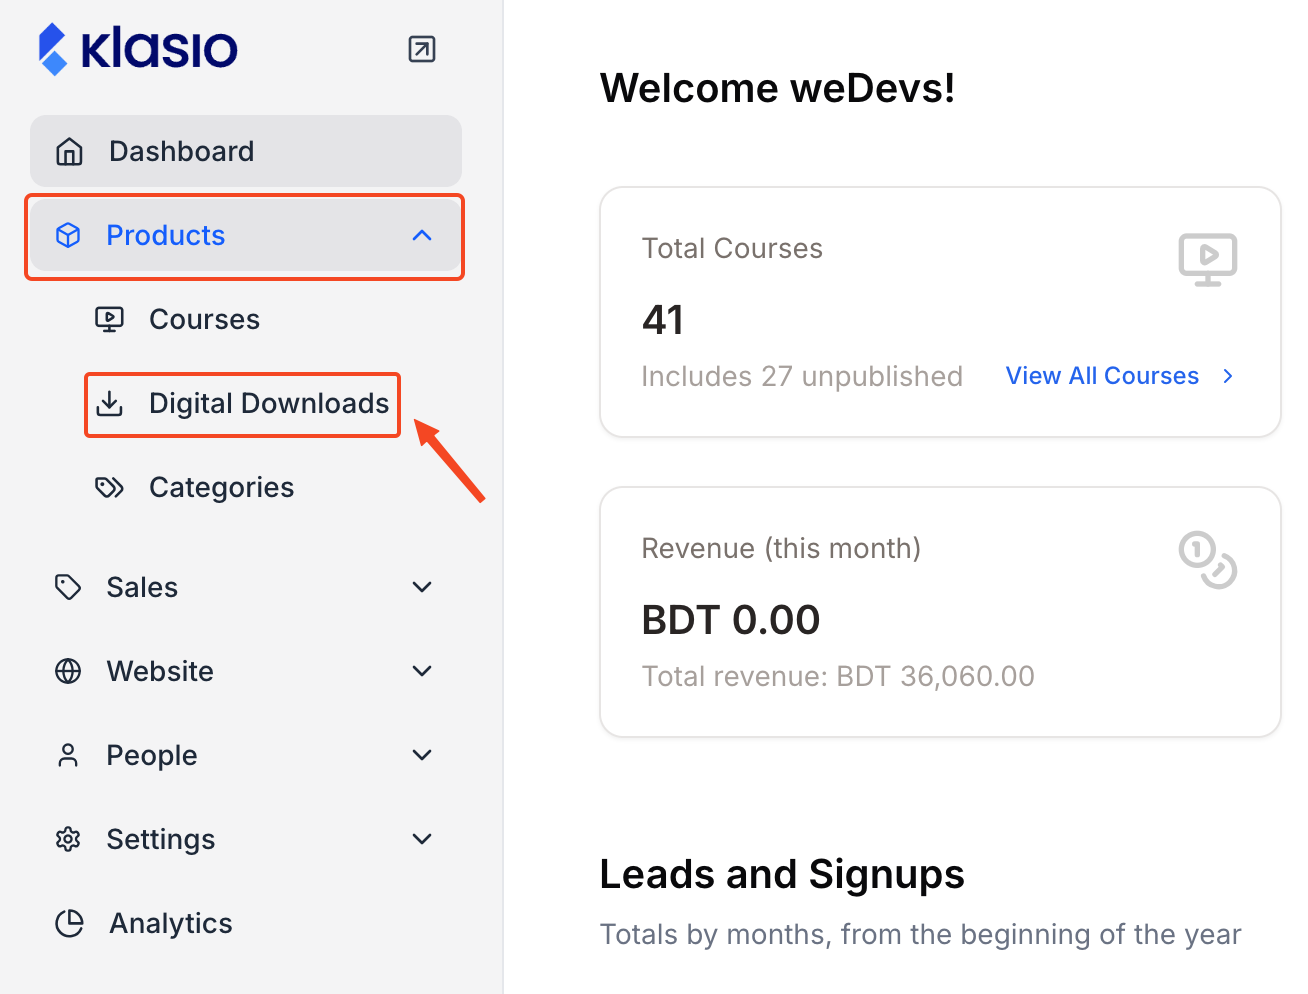The height and width of the screenshot is (994, 1308).
Task: Click the Sales tag icon
Action: pyautogui.click(x=68, y=587)
